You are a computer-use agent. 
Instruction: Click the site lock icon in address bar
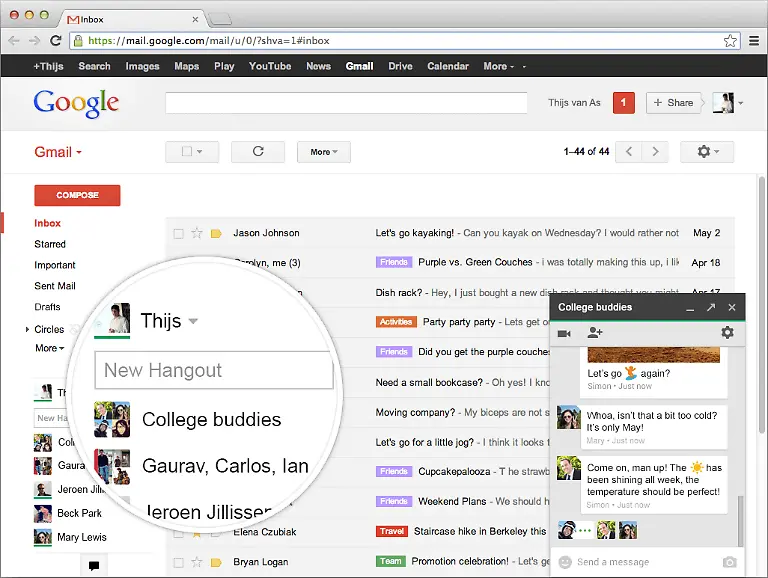[x=78, y=41]
